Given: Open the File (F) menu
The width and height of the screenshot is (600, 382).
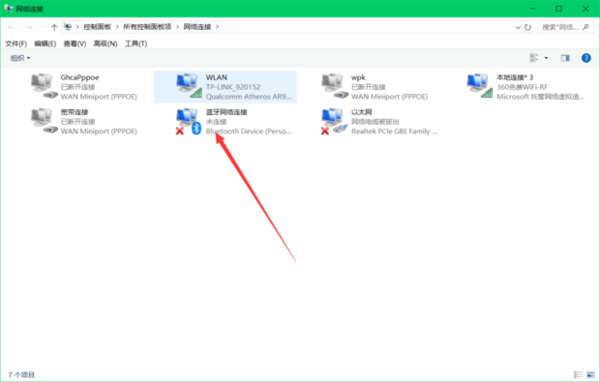Looking at the screenshot, I should tap(16, 44).
